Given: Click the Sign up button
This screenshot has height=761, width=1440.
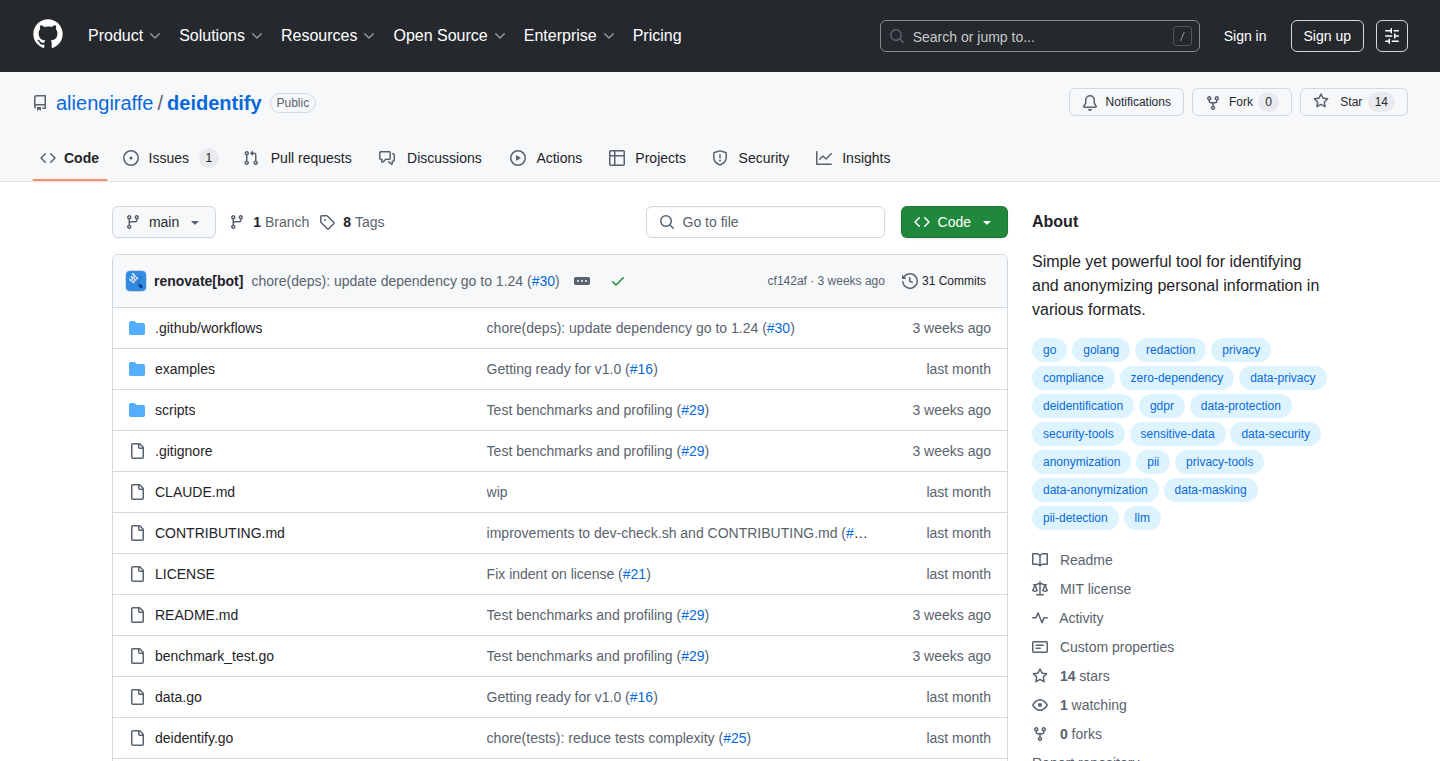Looking at the screenshot, I should 1327,36.
